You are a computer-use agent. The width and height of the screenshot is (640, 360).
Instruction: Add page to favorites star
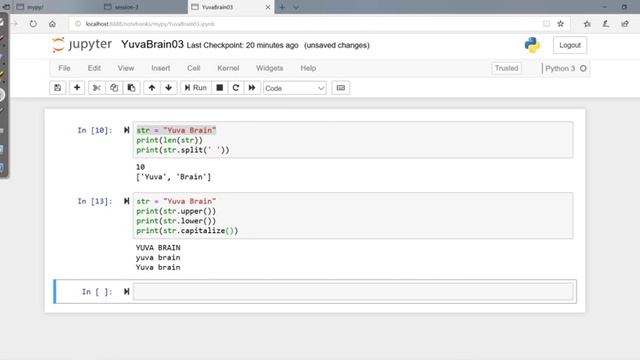pyautogui.click(x=560, y=24)
